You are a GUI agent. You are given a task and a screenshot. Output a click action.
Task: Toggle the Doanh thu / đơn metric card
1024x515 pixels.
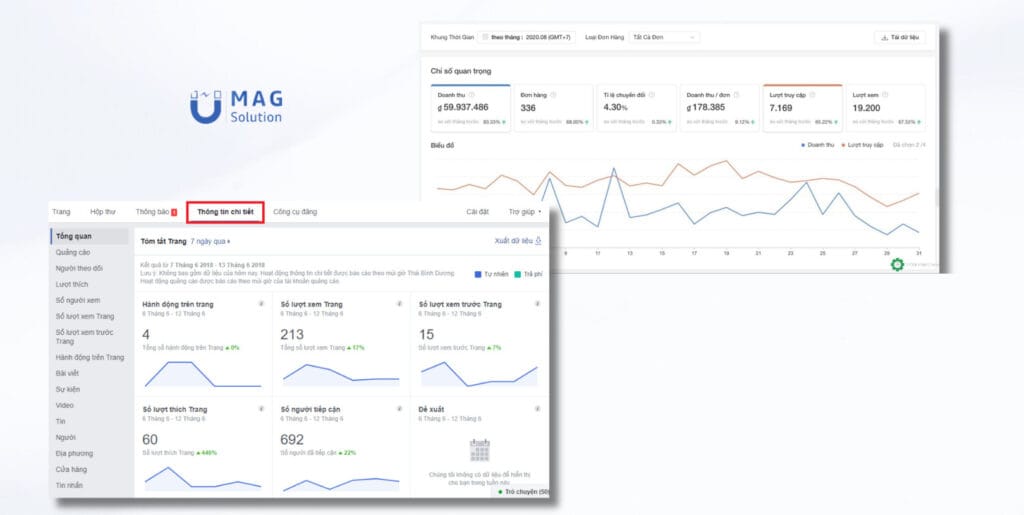[x=719, y=107]
